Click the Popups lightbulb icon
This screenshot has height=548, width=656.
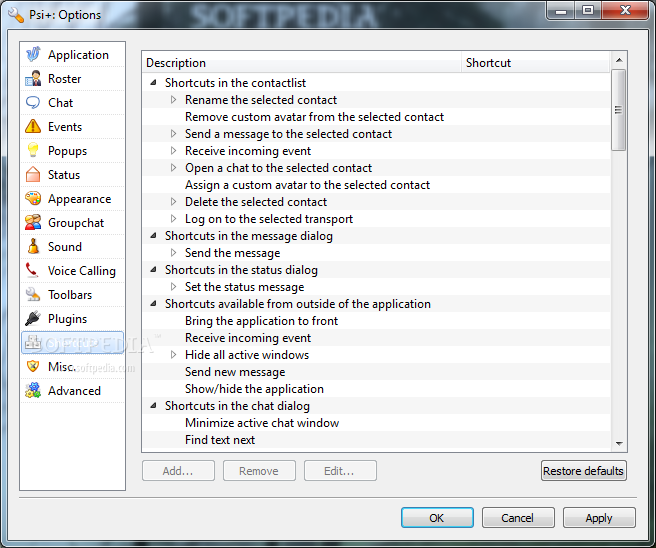33,151
